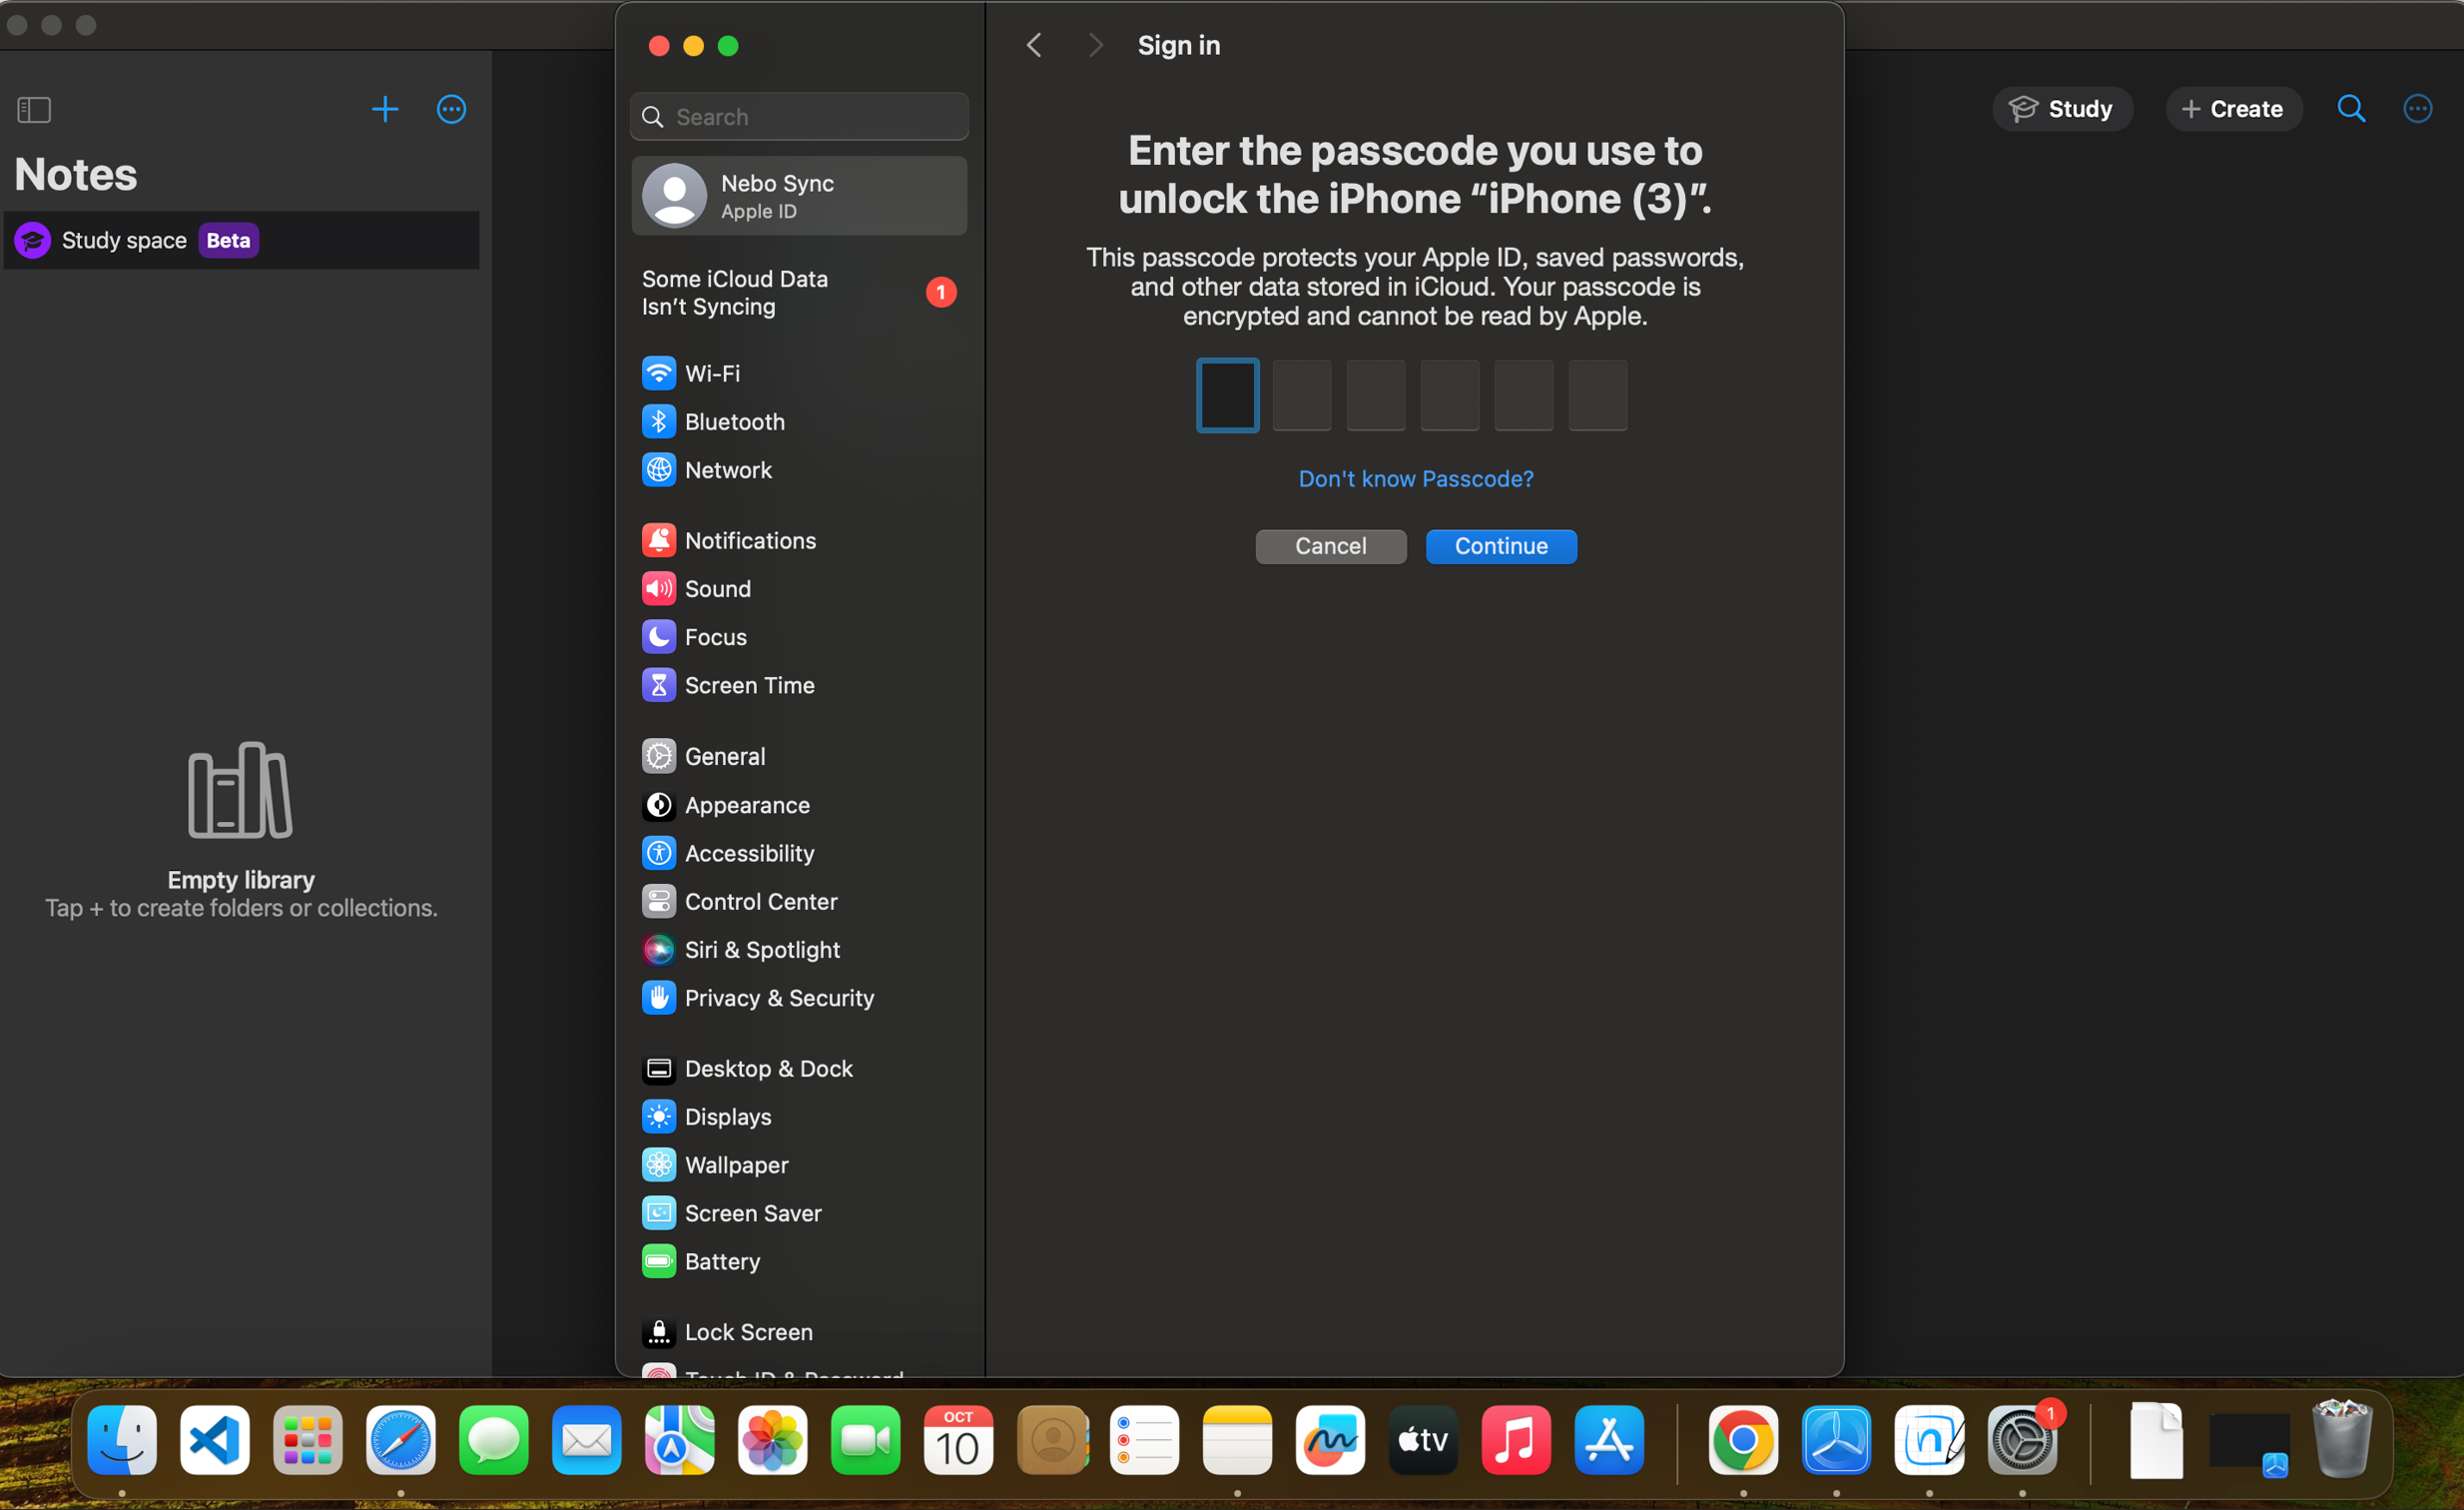Select Privacy & Security in sidebar

(778, 998)
